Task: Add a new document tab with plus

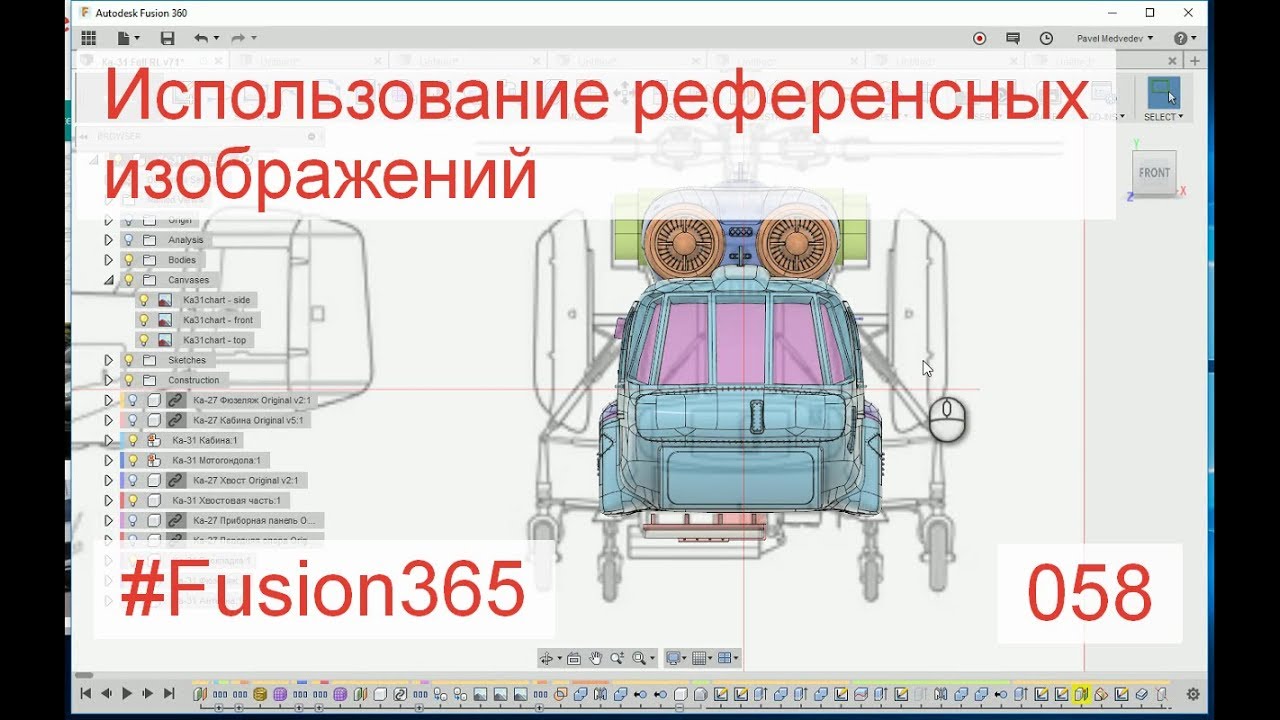Action: click(x=1195, y=61)
